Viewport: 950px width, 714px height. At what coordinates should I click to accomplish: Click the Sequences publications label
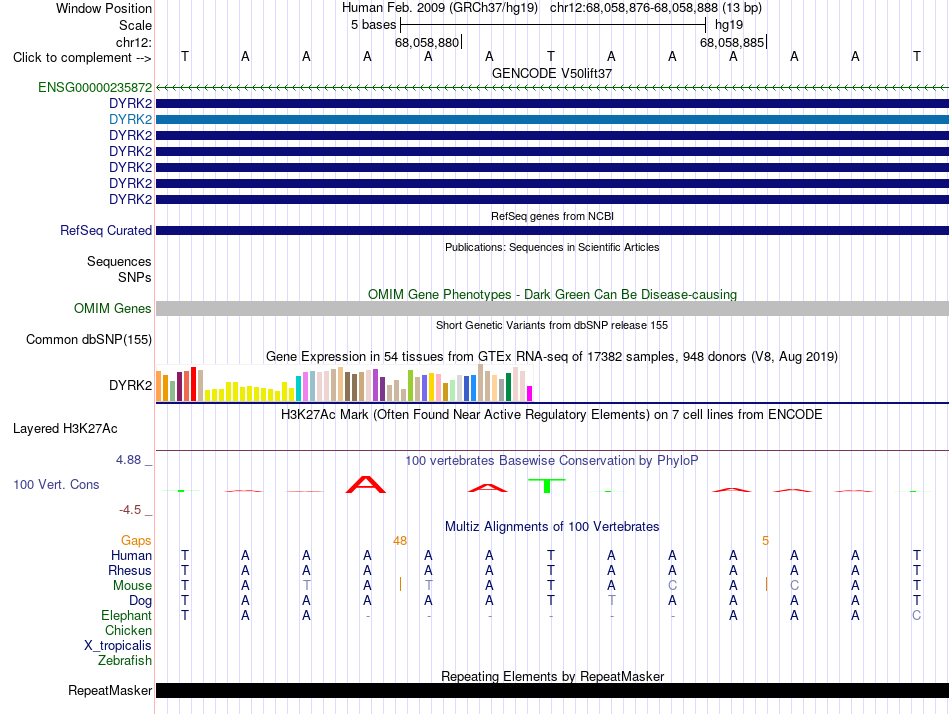(x=119, y=261)
